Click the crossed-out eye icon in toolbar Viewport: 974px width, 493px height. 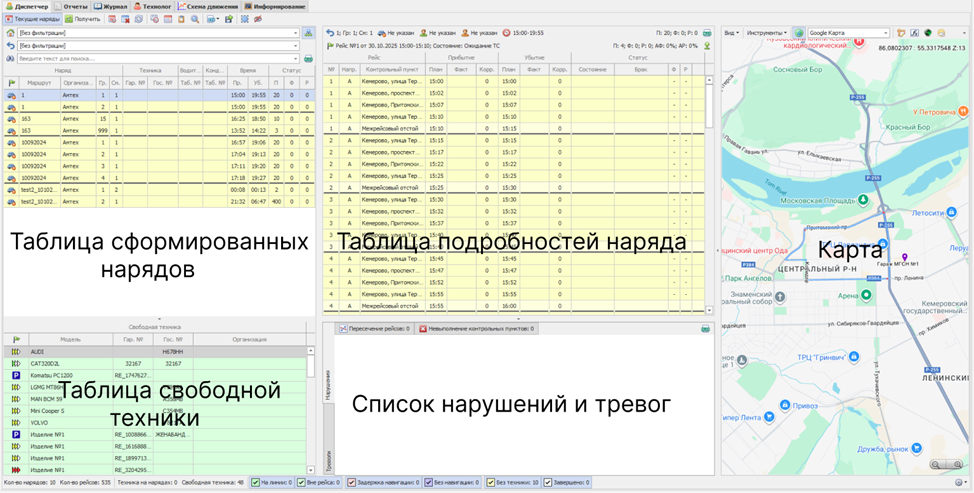point(260,19)
